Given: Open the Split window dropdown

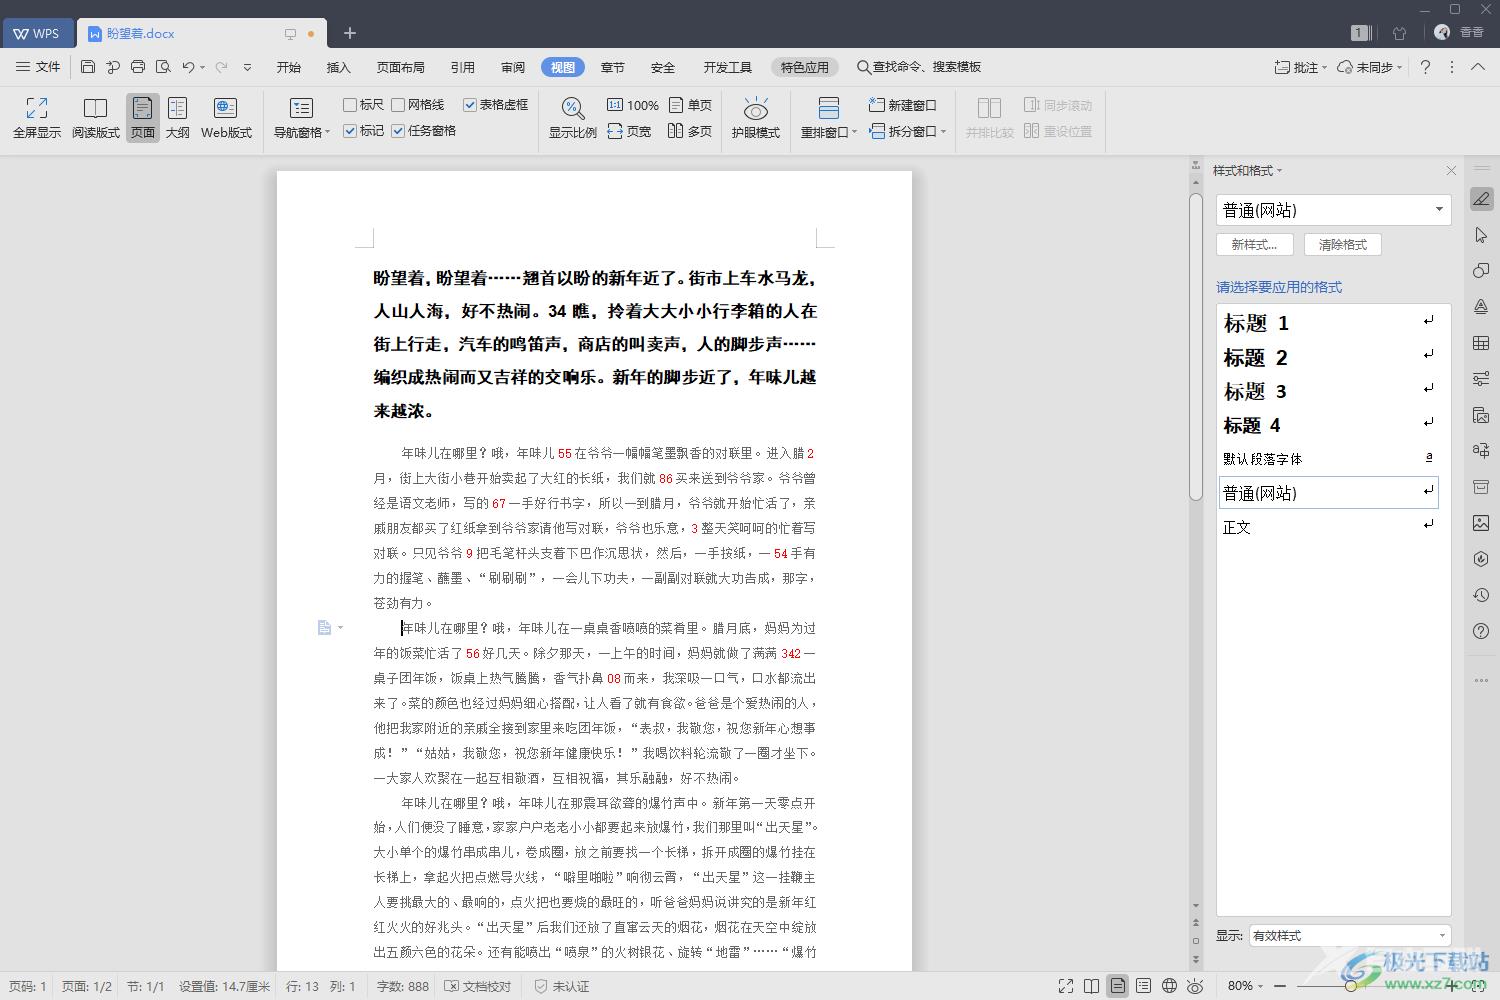Looking at the screenshot, I should pyautogui.click(x=907, y=131).
